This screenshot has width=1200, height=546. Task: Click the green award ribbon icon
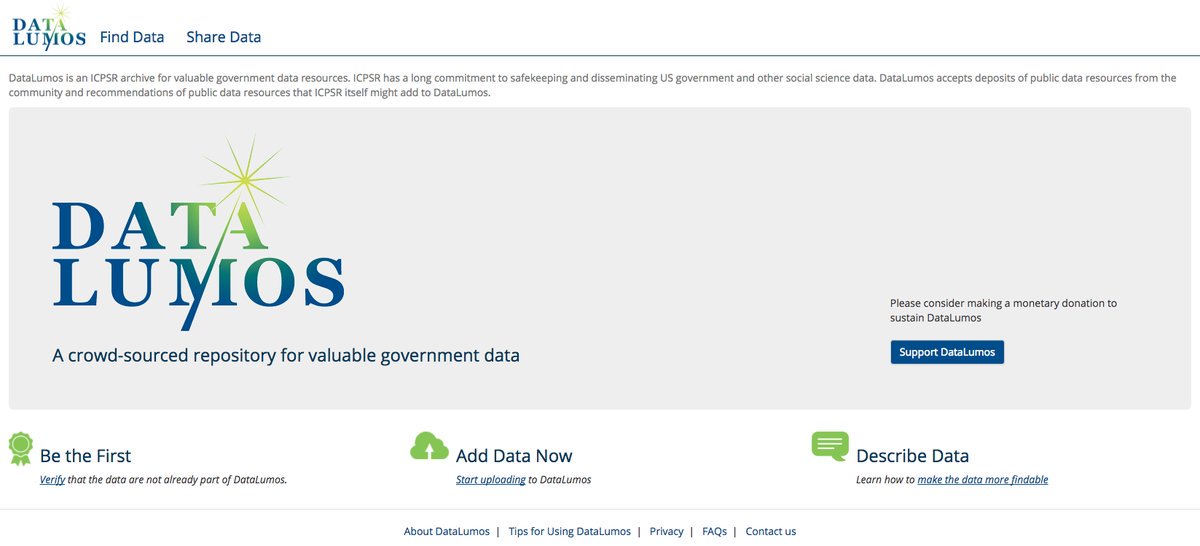[x=20, y=449]
